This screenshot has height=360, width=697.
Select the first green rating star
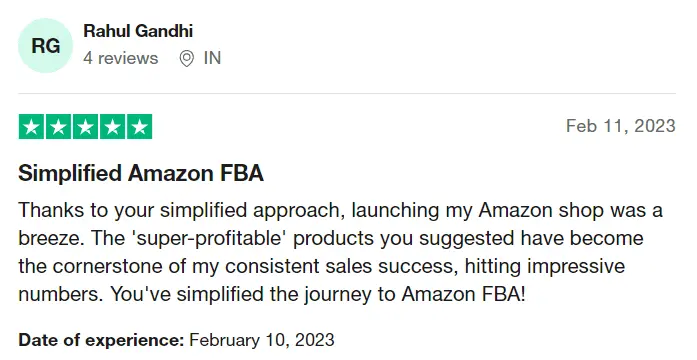[x=31, y=127]
